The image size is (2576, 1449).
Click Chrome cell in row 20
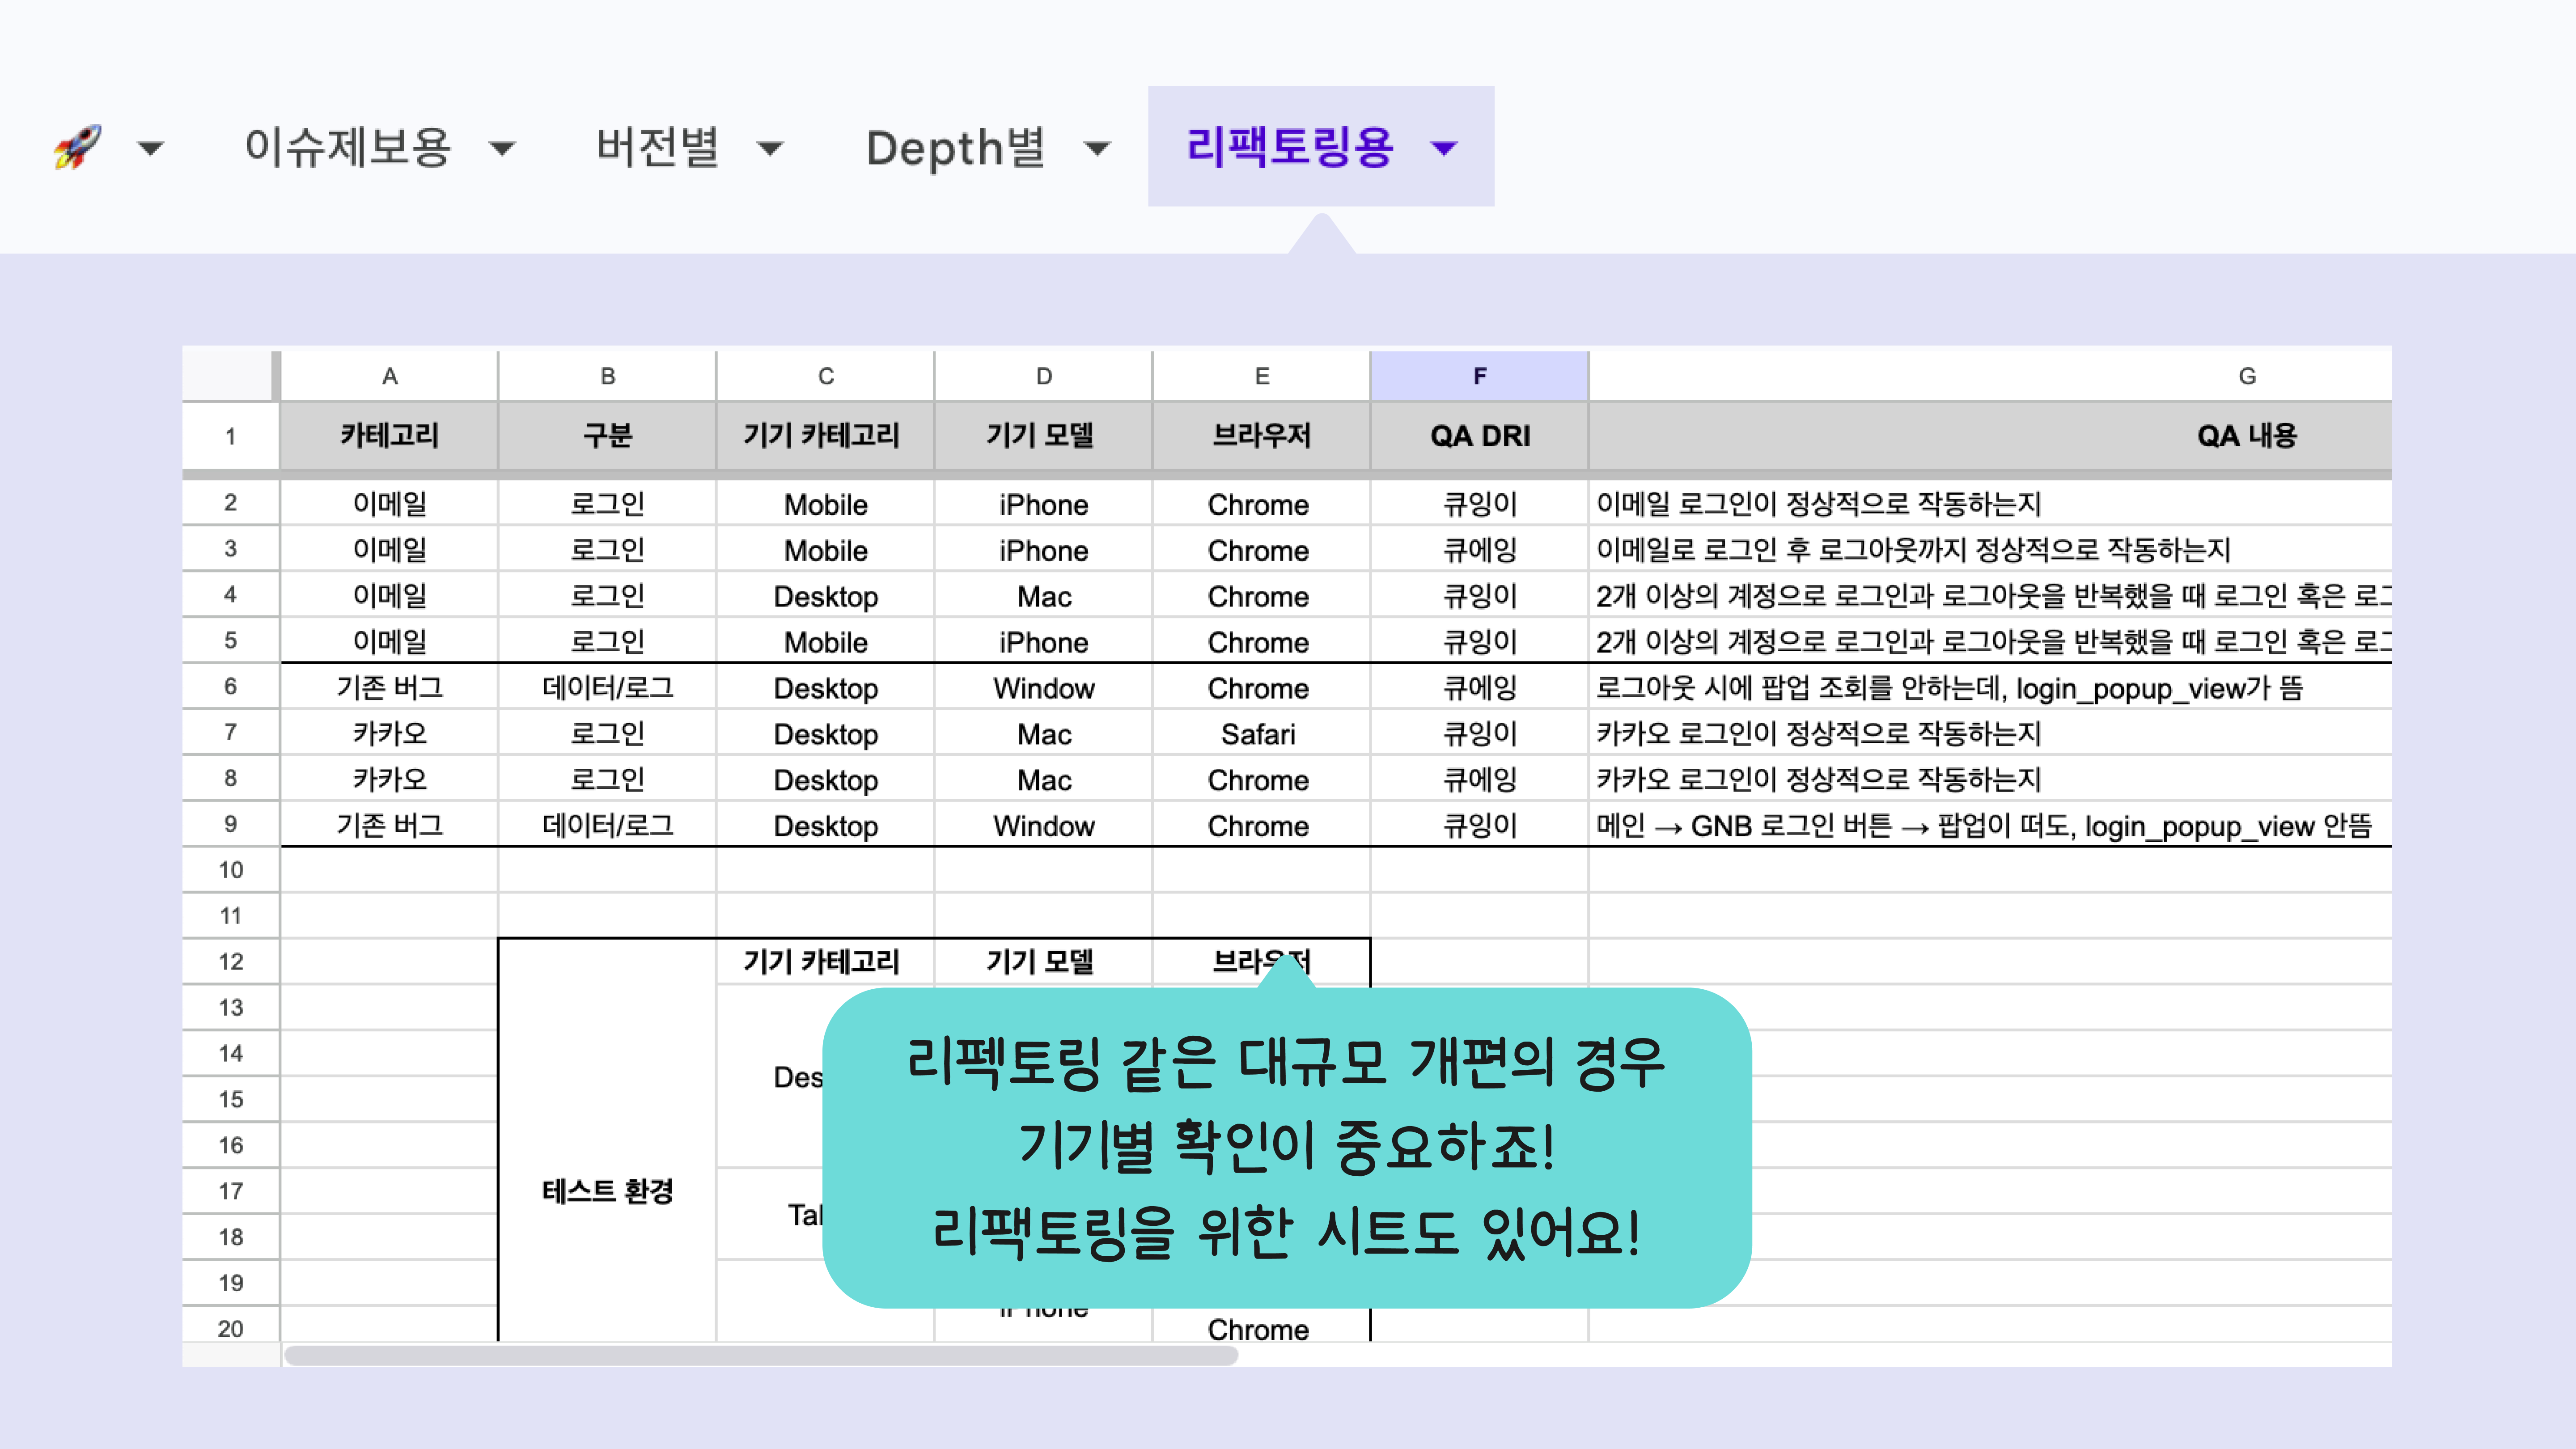point(1261,1328)
